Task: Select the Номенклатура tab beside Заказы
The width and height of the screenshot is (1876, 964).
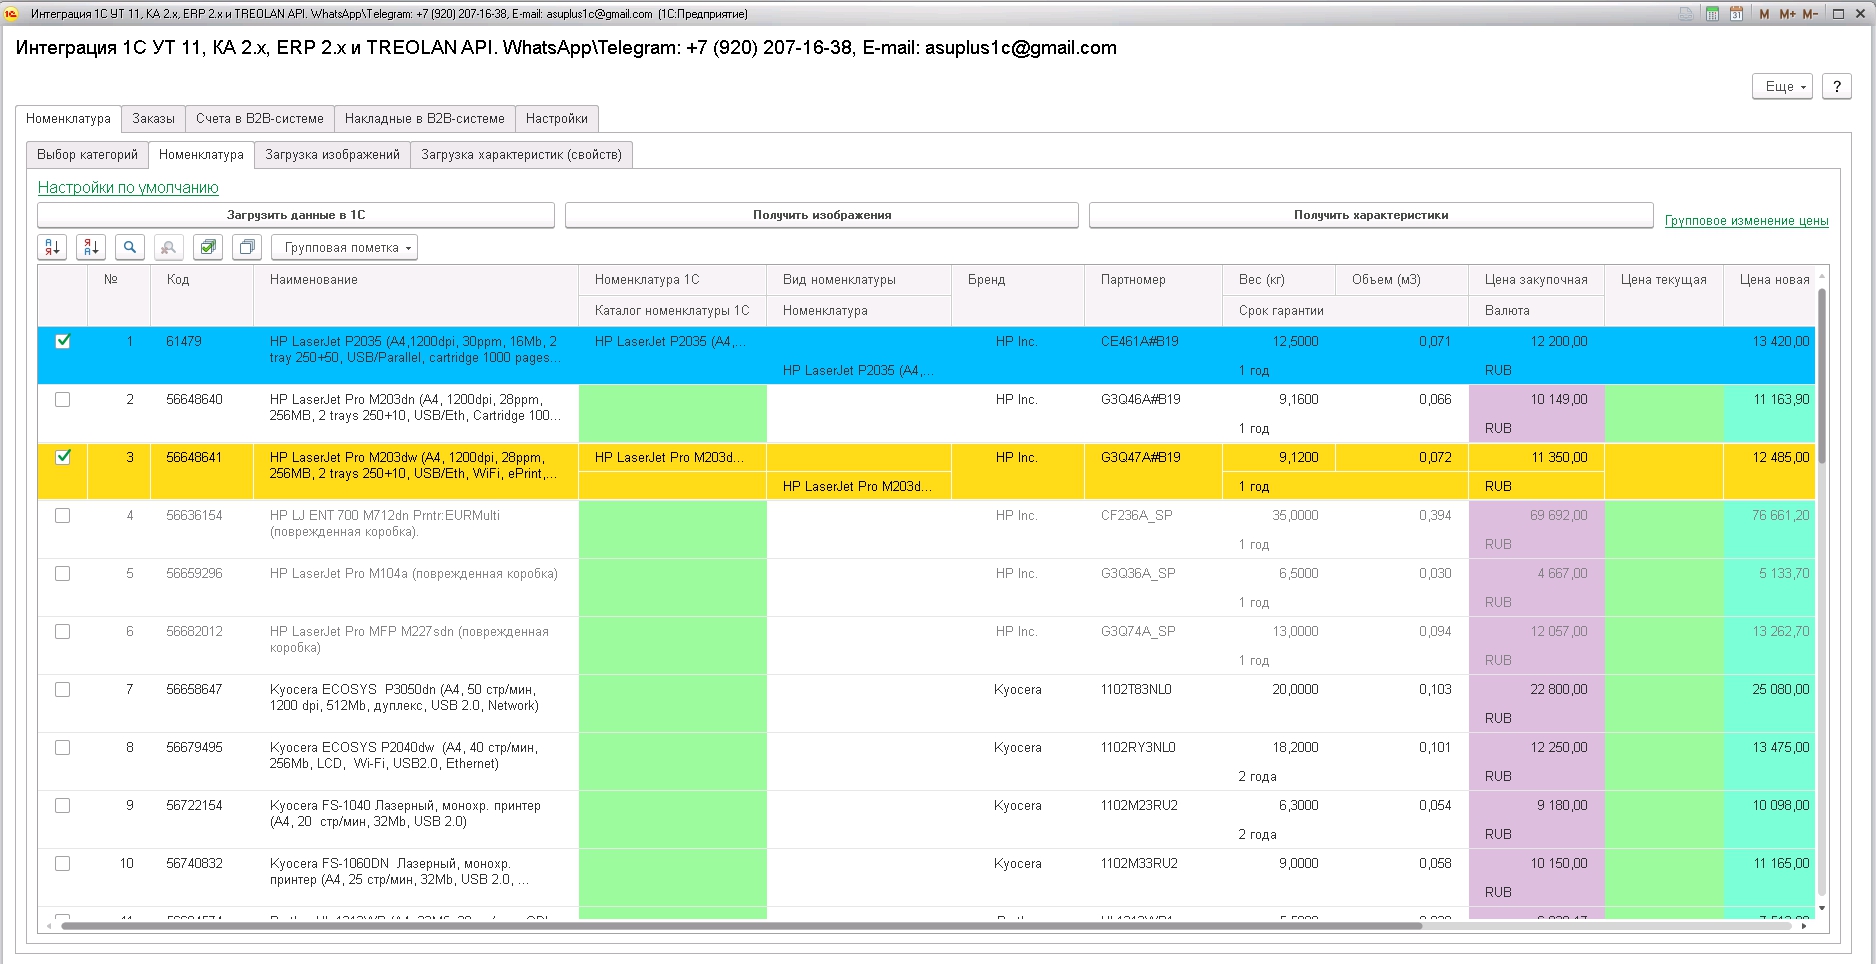Action: coord(68,119)
